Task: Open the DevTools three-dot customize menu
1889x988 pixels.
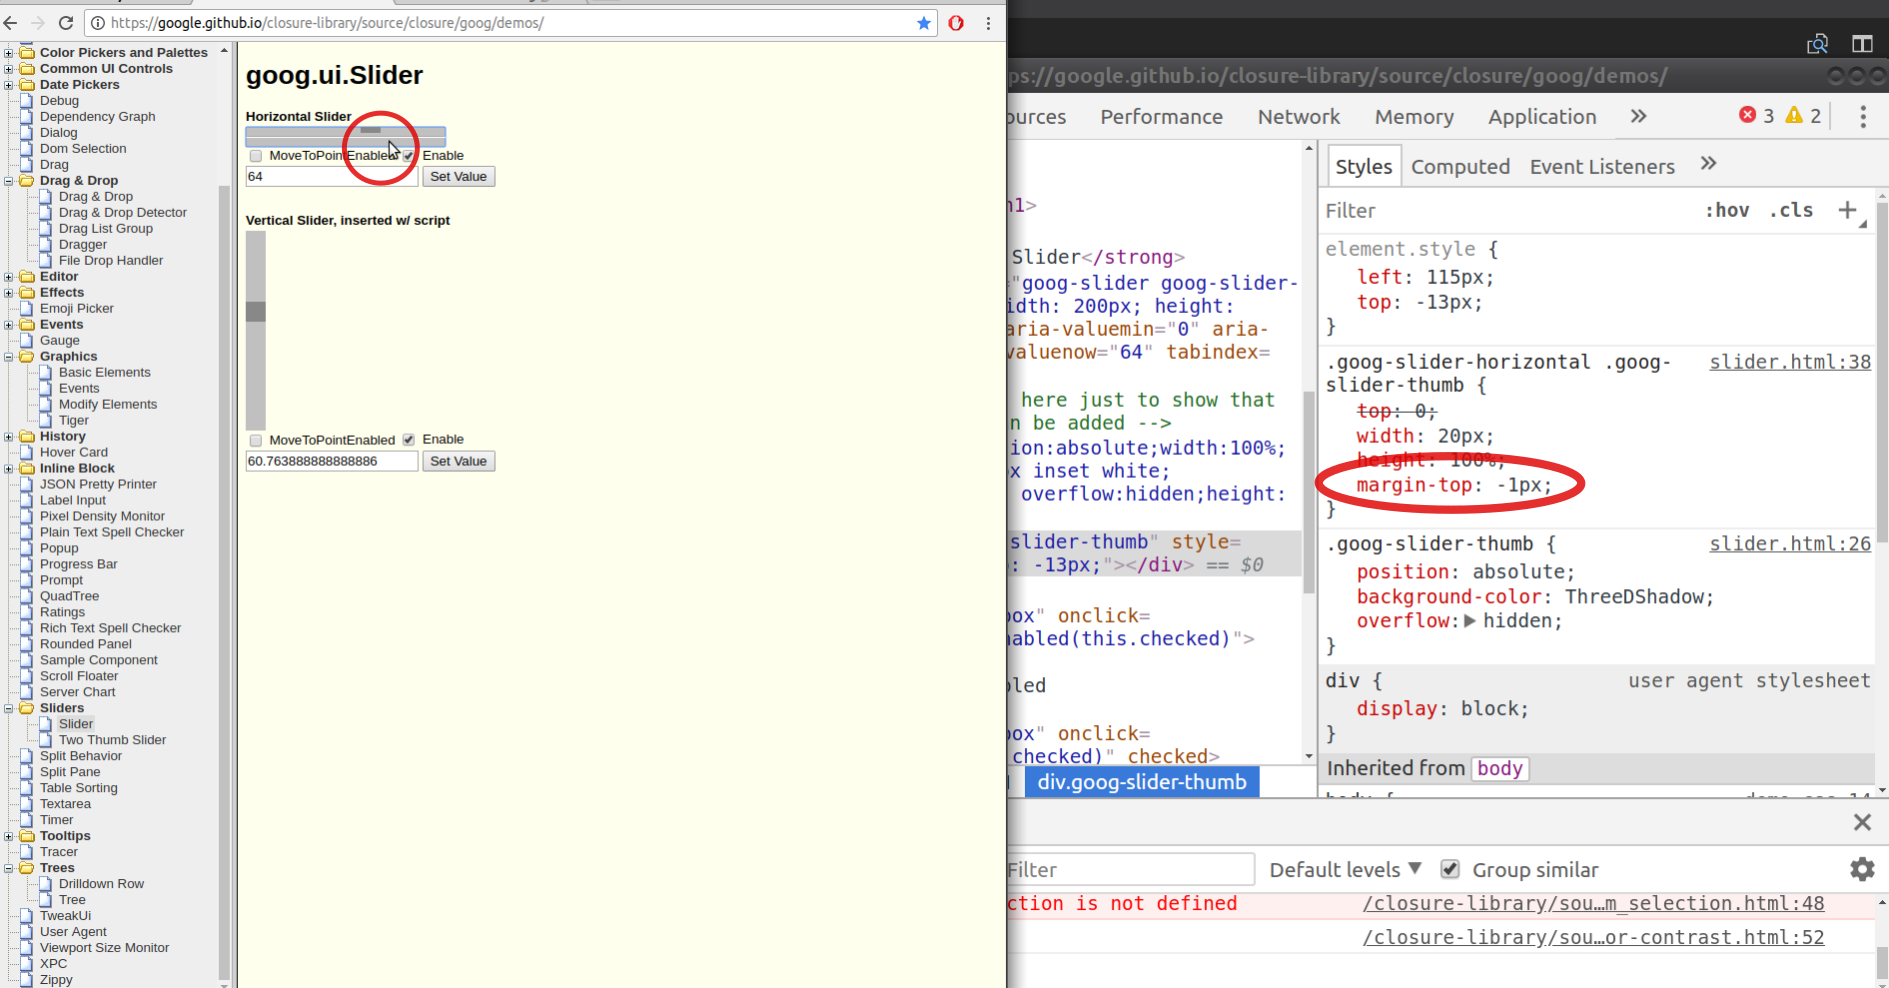Action: (1863, 116)
